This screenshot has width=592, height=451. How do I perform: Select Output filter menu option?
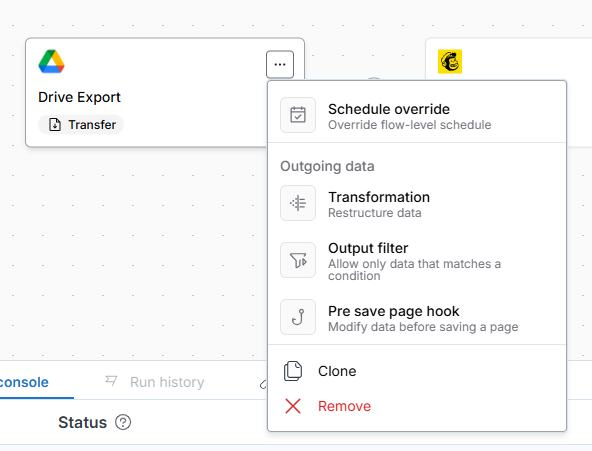click(417, 261)
